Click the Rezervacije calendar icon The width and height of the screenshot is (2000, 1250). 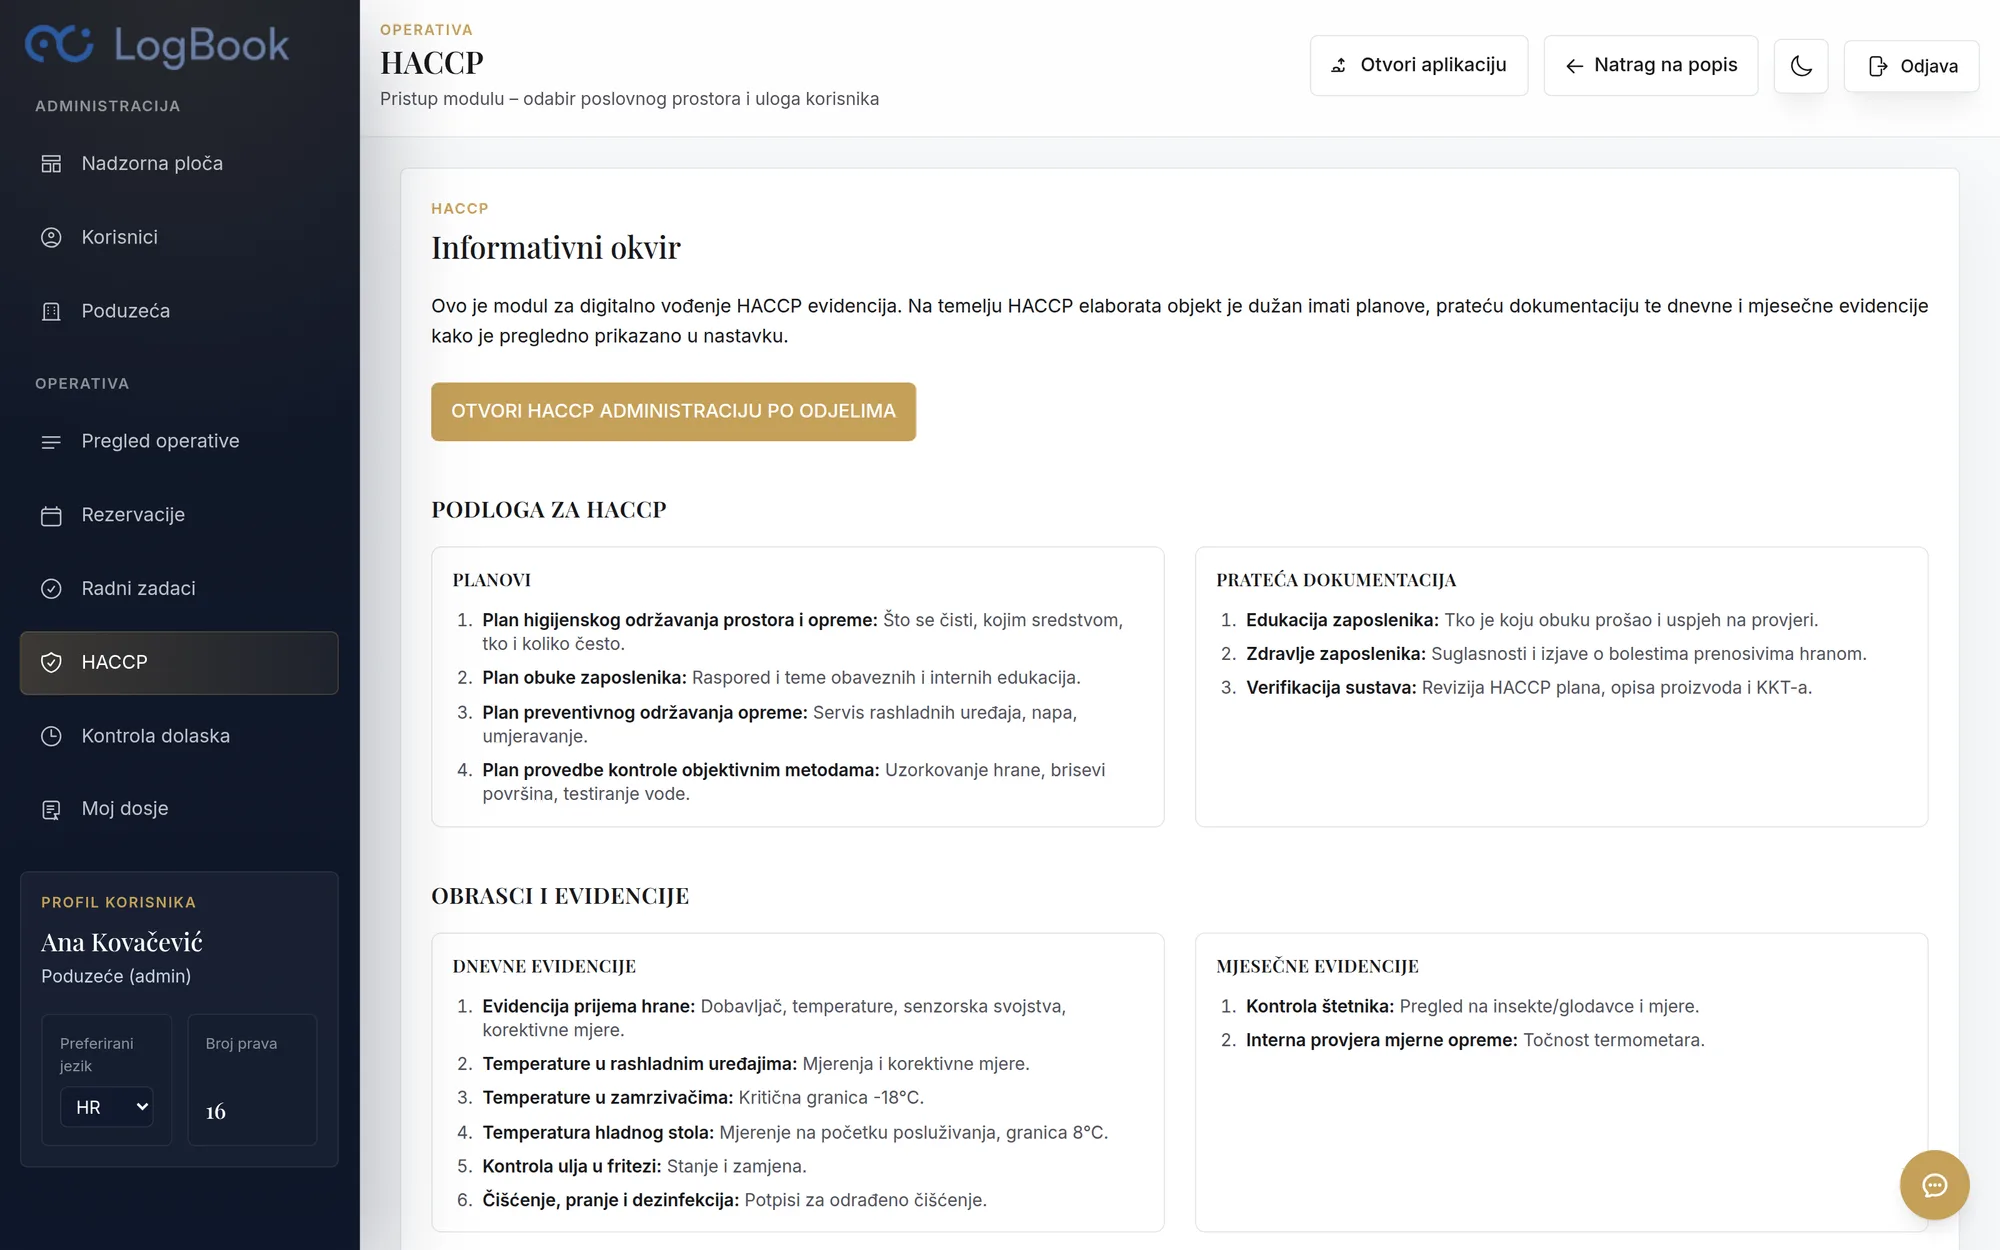pos(51,515)
